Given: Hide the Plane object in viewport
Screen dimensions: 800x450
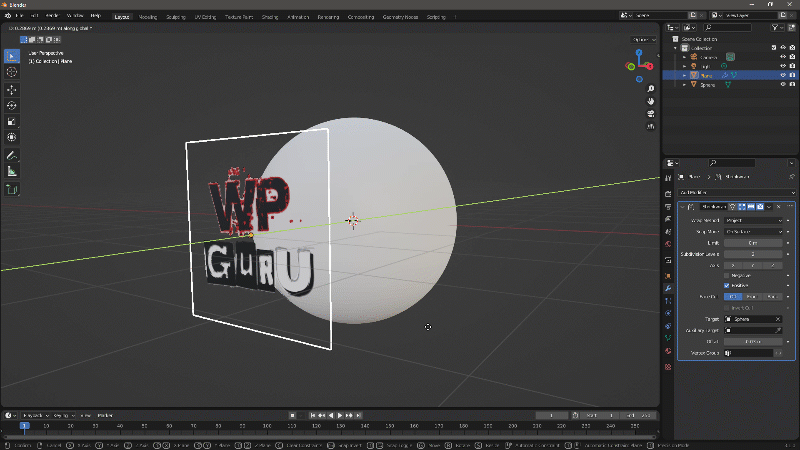Looking at the screenshot, I should pyautogui.click(x=783, y=76).
